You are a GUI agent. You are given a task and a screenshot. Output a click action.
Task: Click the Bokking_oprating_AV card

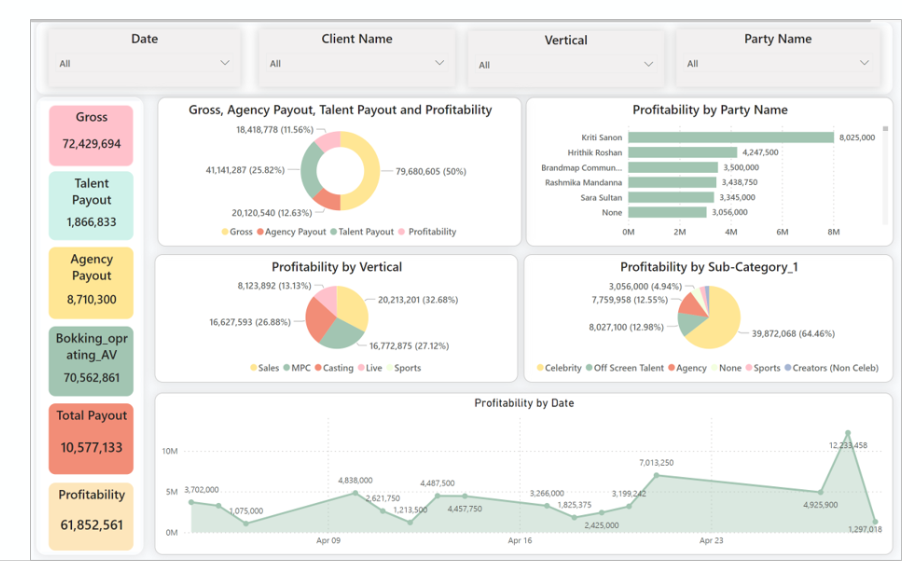click(91, 360)
